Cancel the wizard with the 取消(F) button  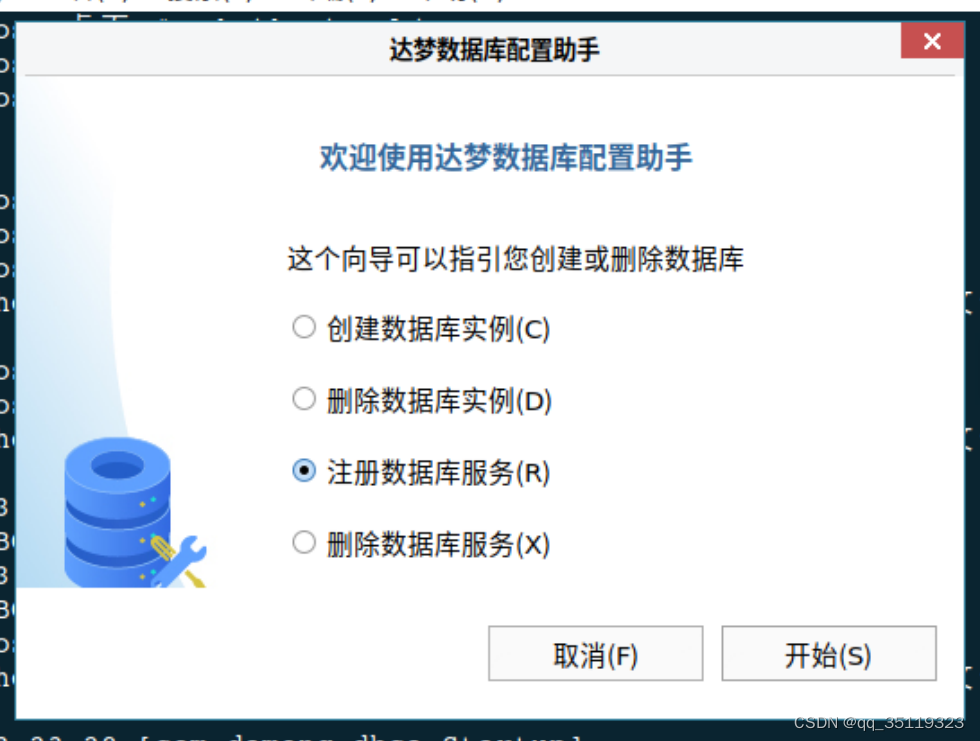(596, 654)
